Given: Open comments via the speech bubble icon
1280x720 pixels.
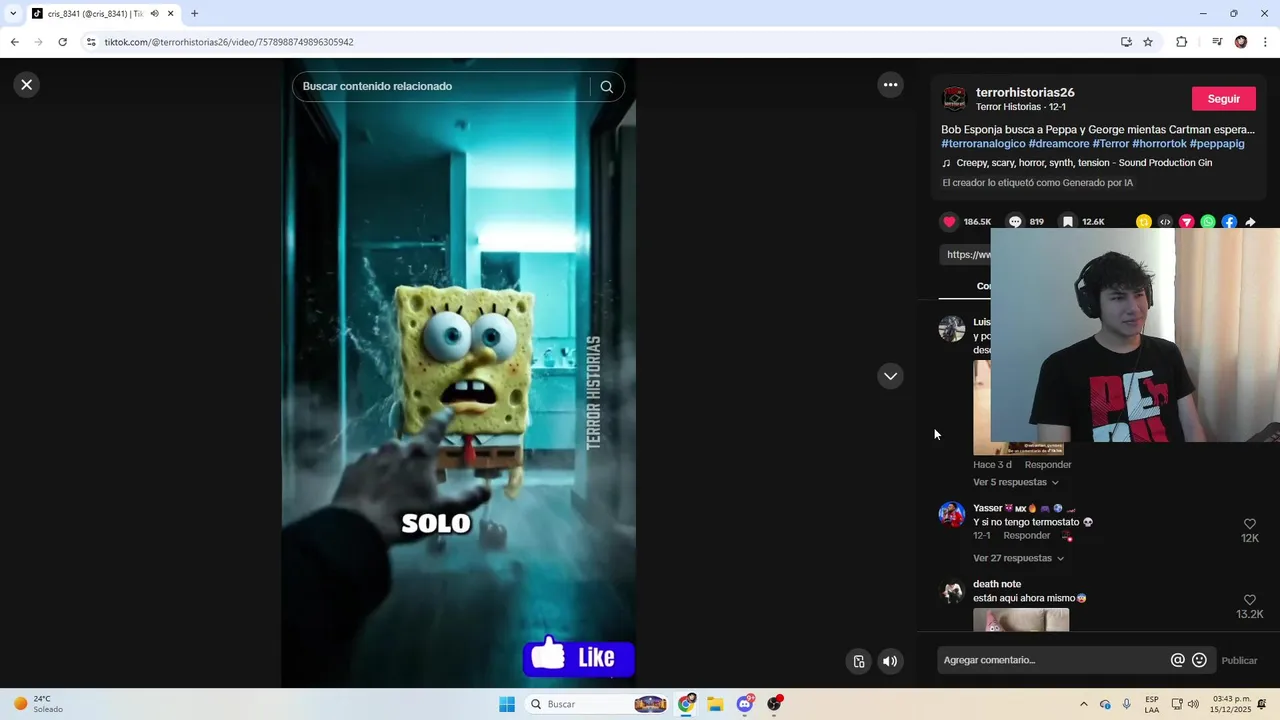Looking at the screenshot, I should point(1015,222).
